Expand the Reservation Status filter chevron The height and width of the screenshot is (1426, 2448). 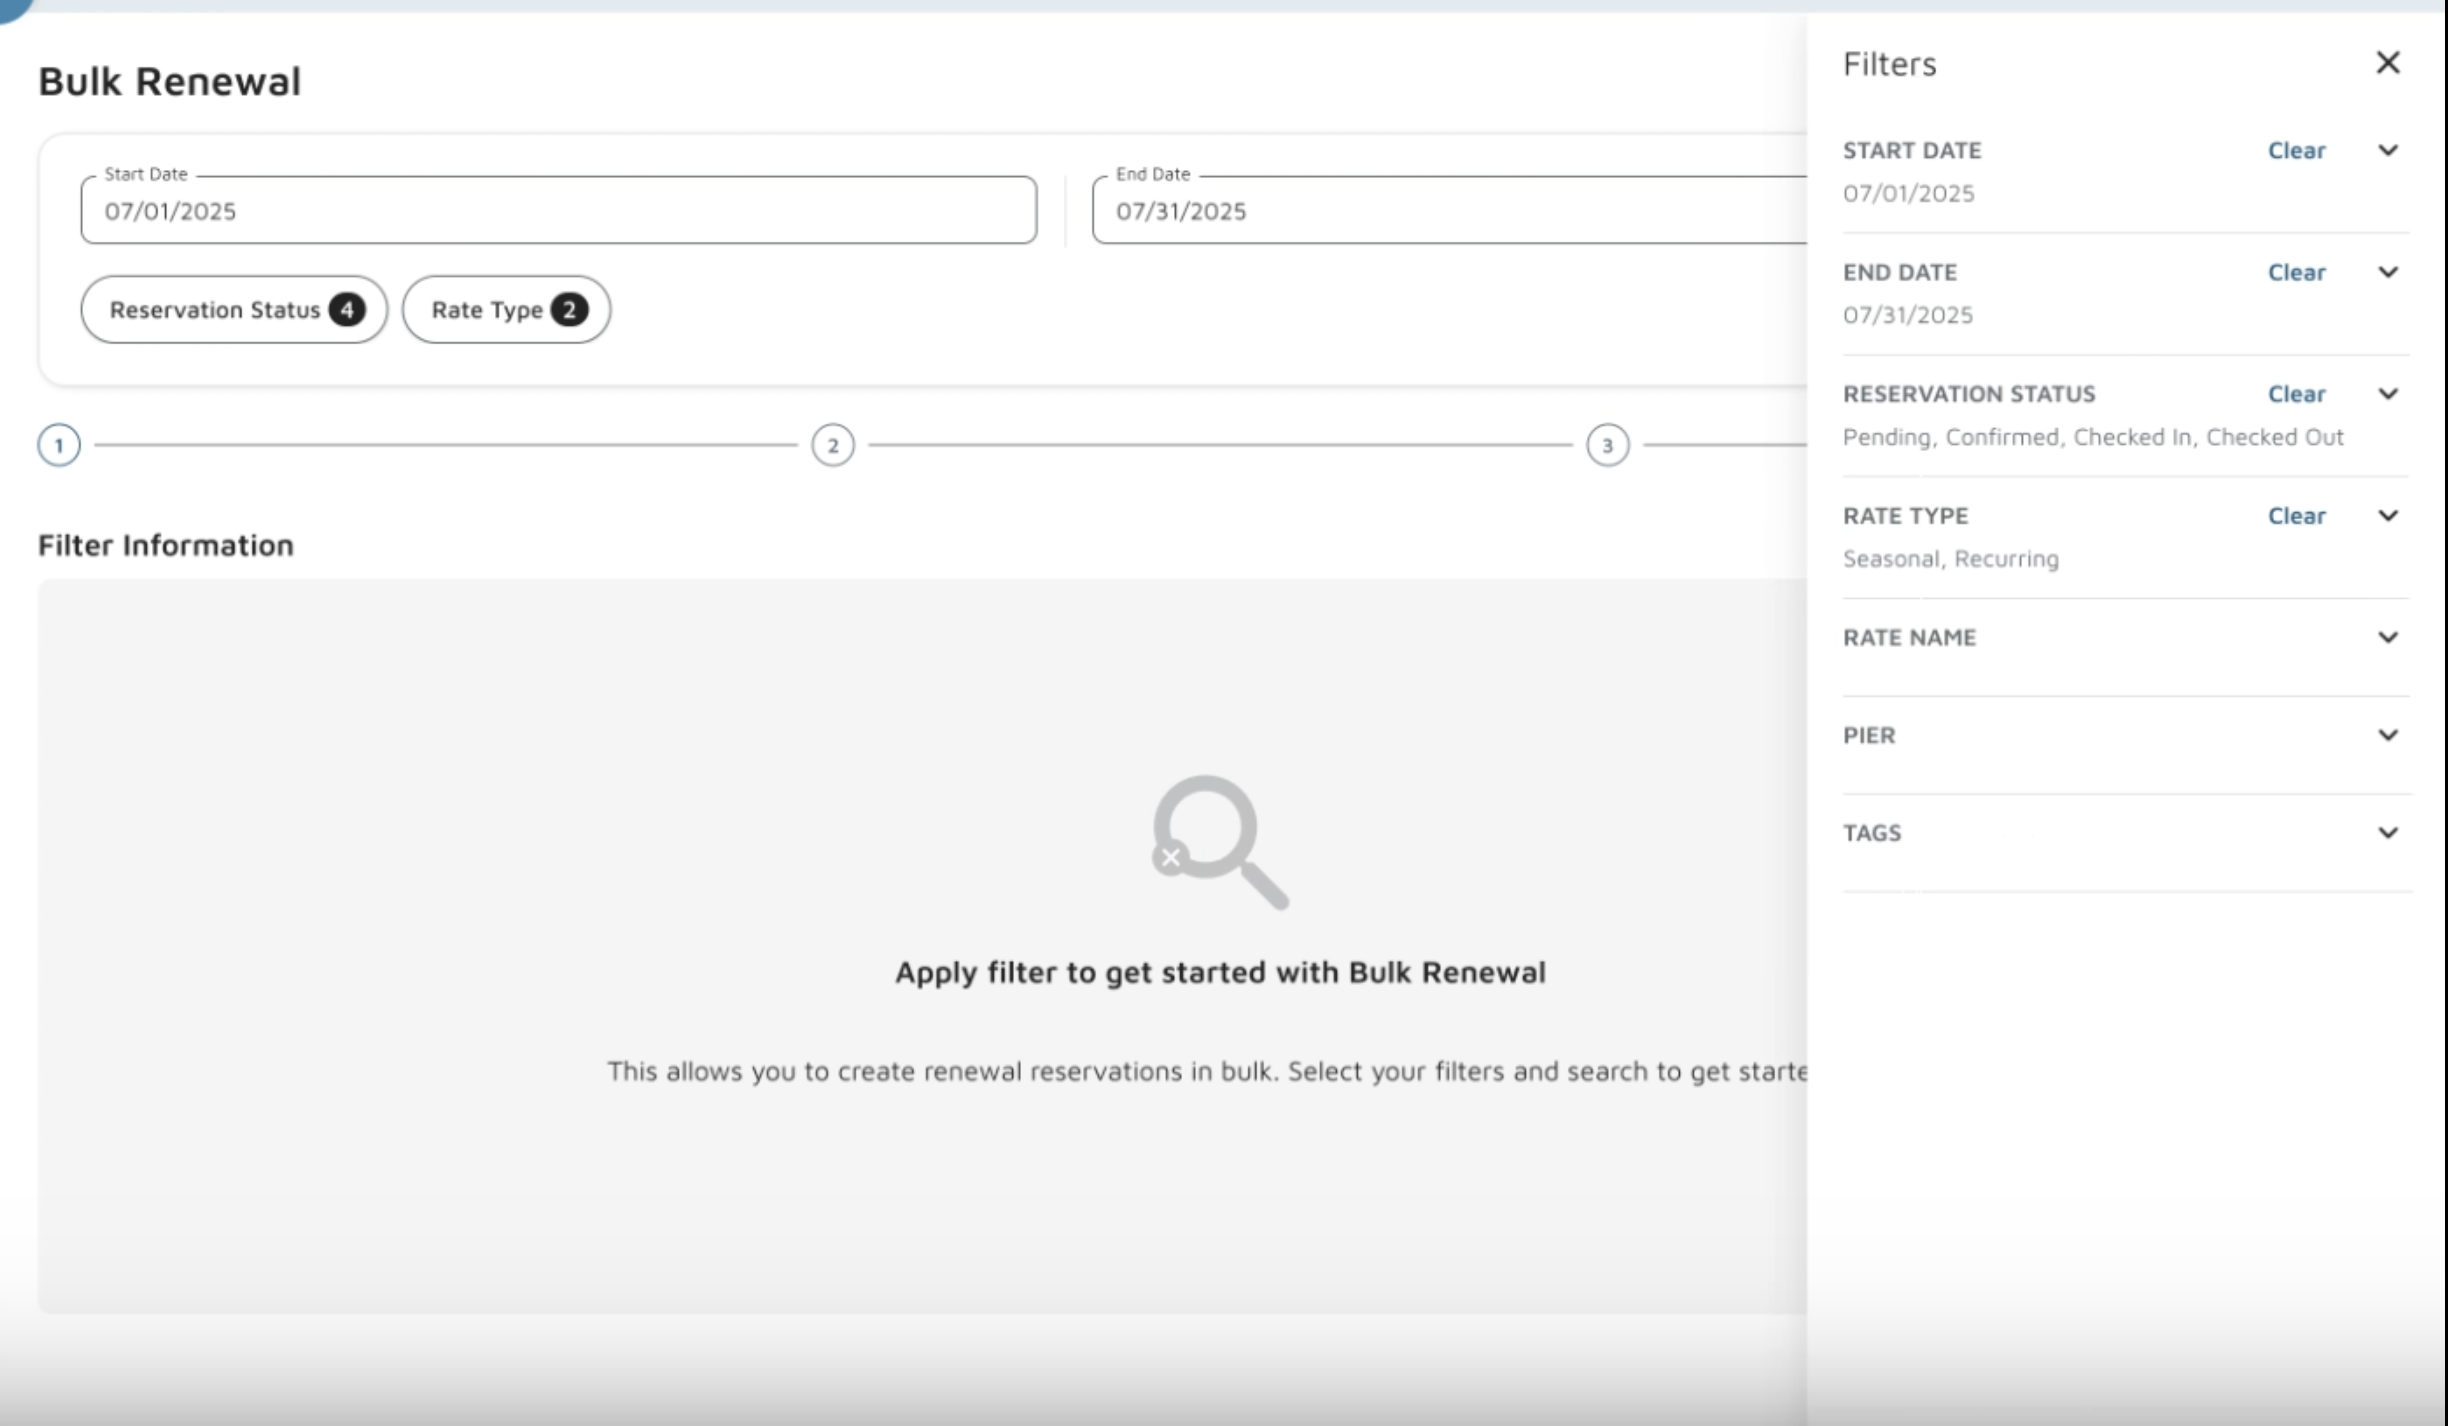(2387, 394)
